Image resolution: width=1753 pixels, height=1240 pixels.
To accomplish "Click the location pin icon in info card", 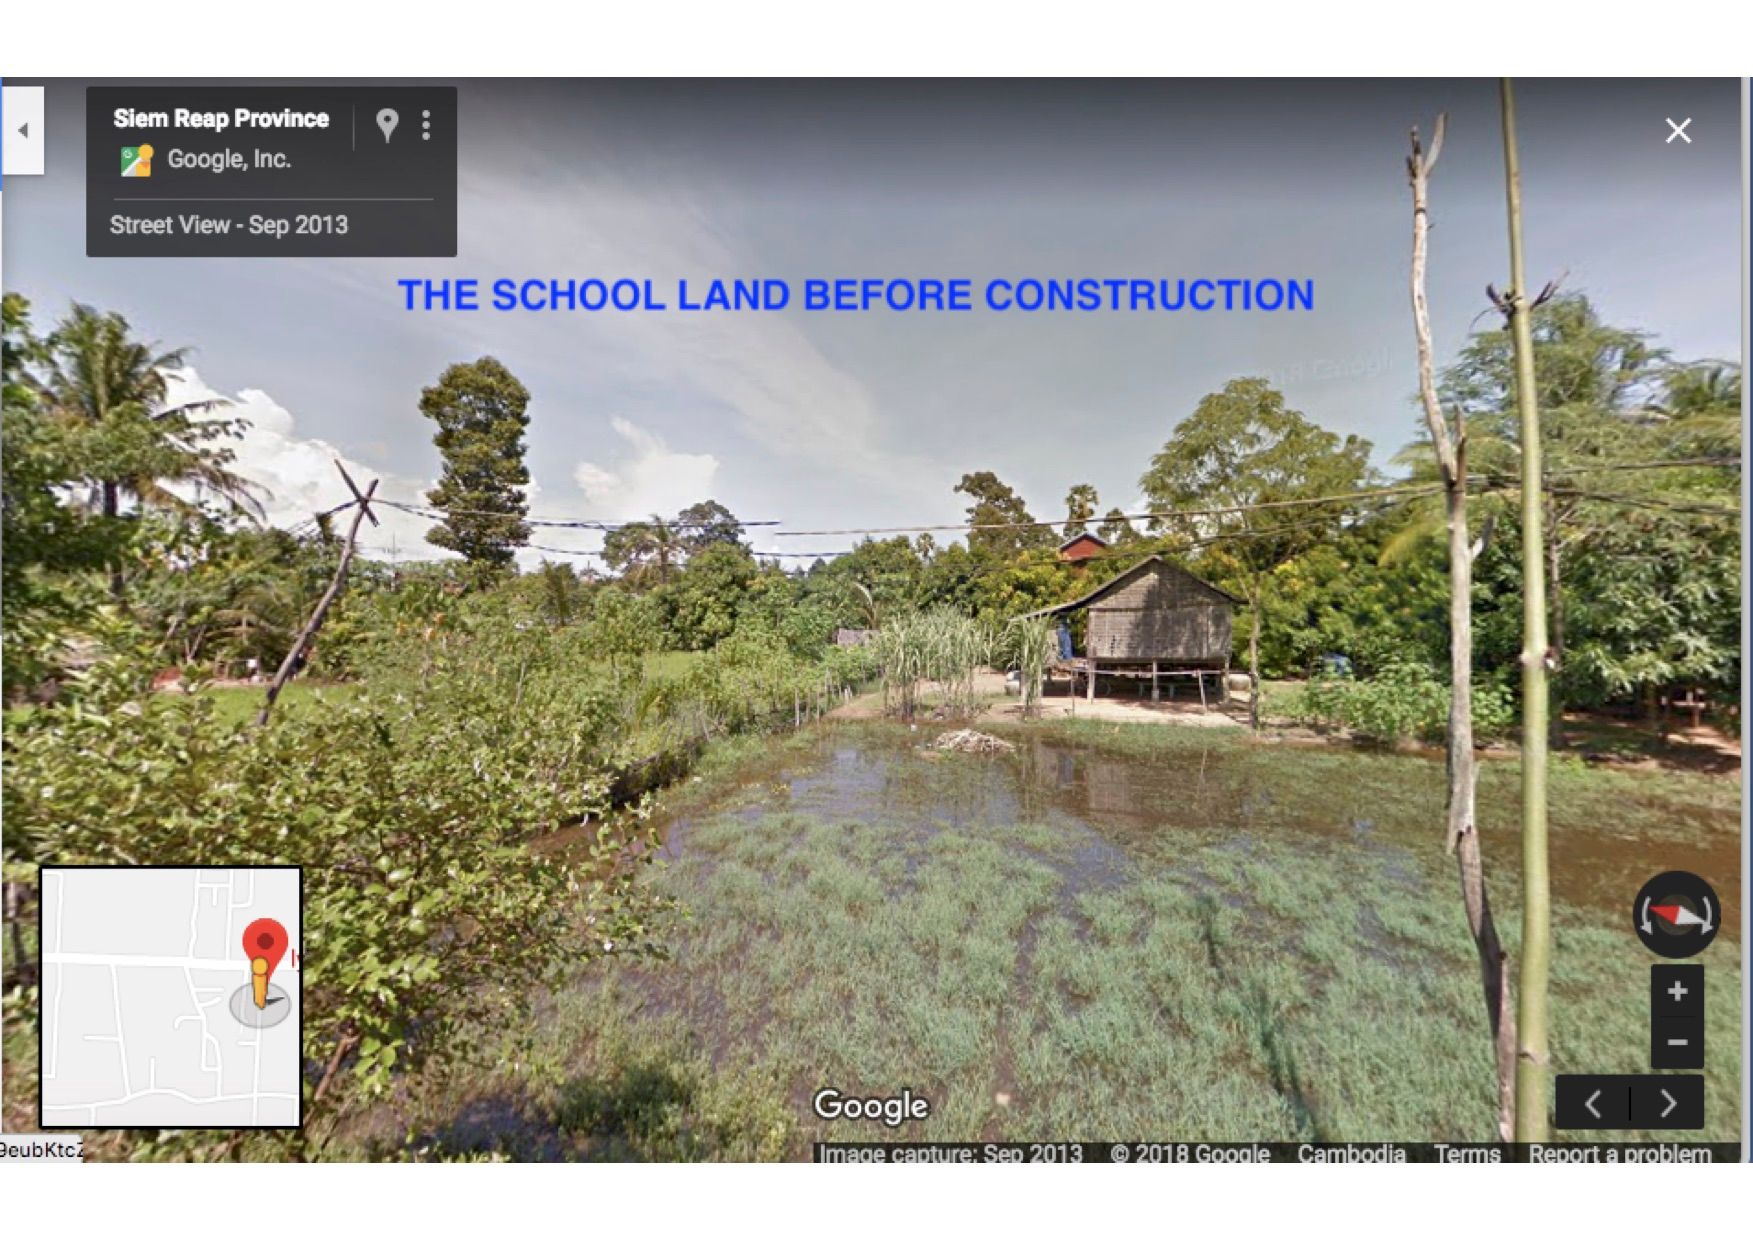I will 387,125.
